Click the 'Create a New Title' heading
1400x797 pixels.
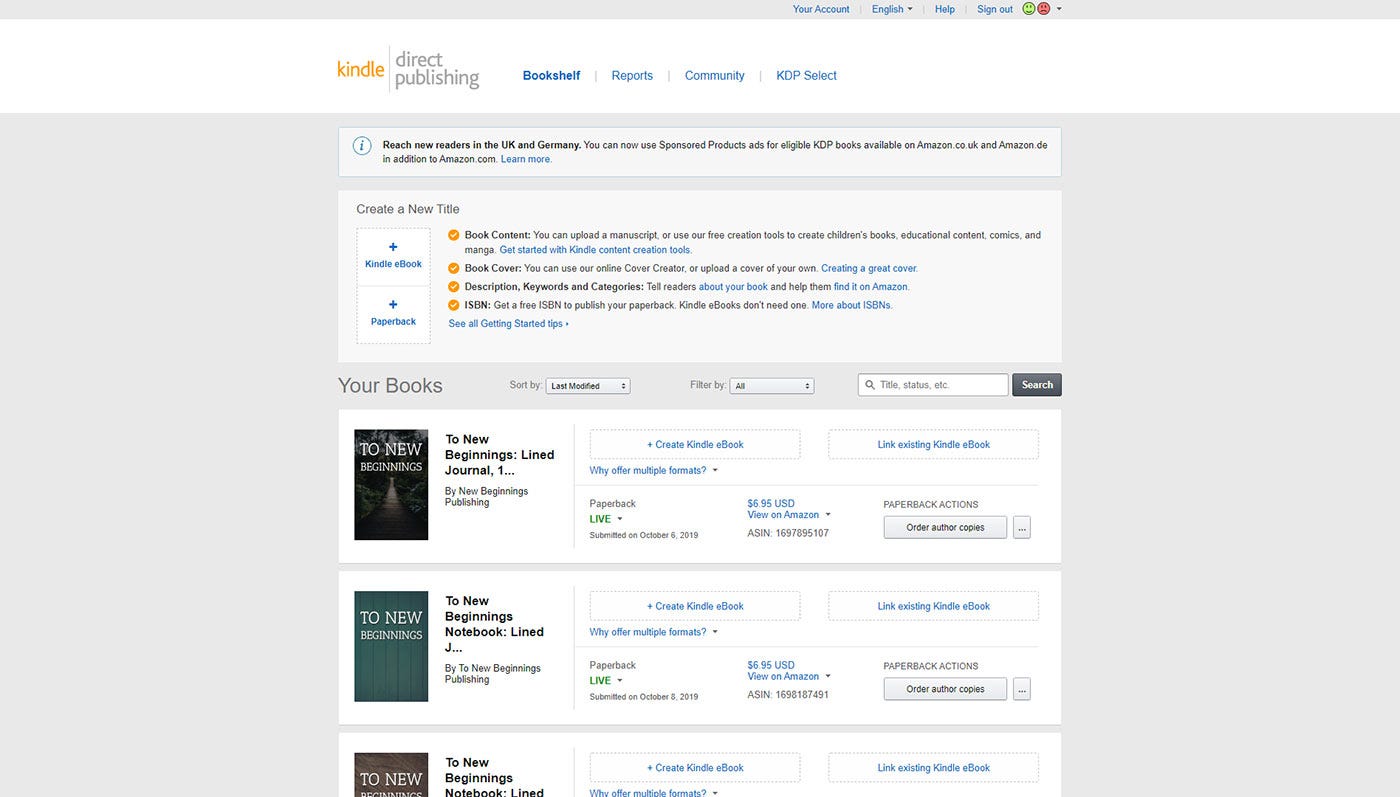click(x=408, y=209)
